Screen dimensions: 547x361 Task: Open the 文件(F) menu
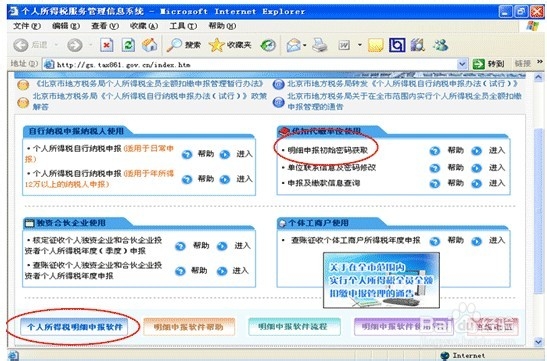27,26
